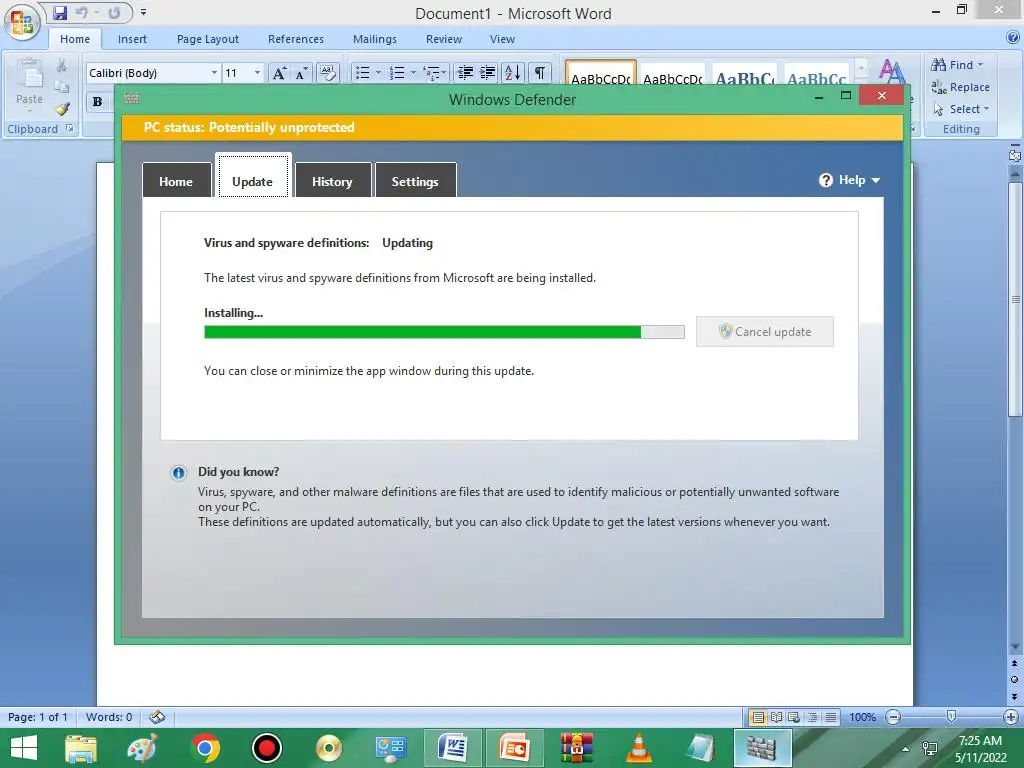Go to Windows Defender Home tab

point(176,180)
